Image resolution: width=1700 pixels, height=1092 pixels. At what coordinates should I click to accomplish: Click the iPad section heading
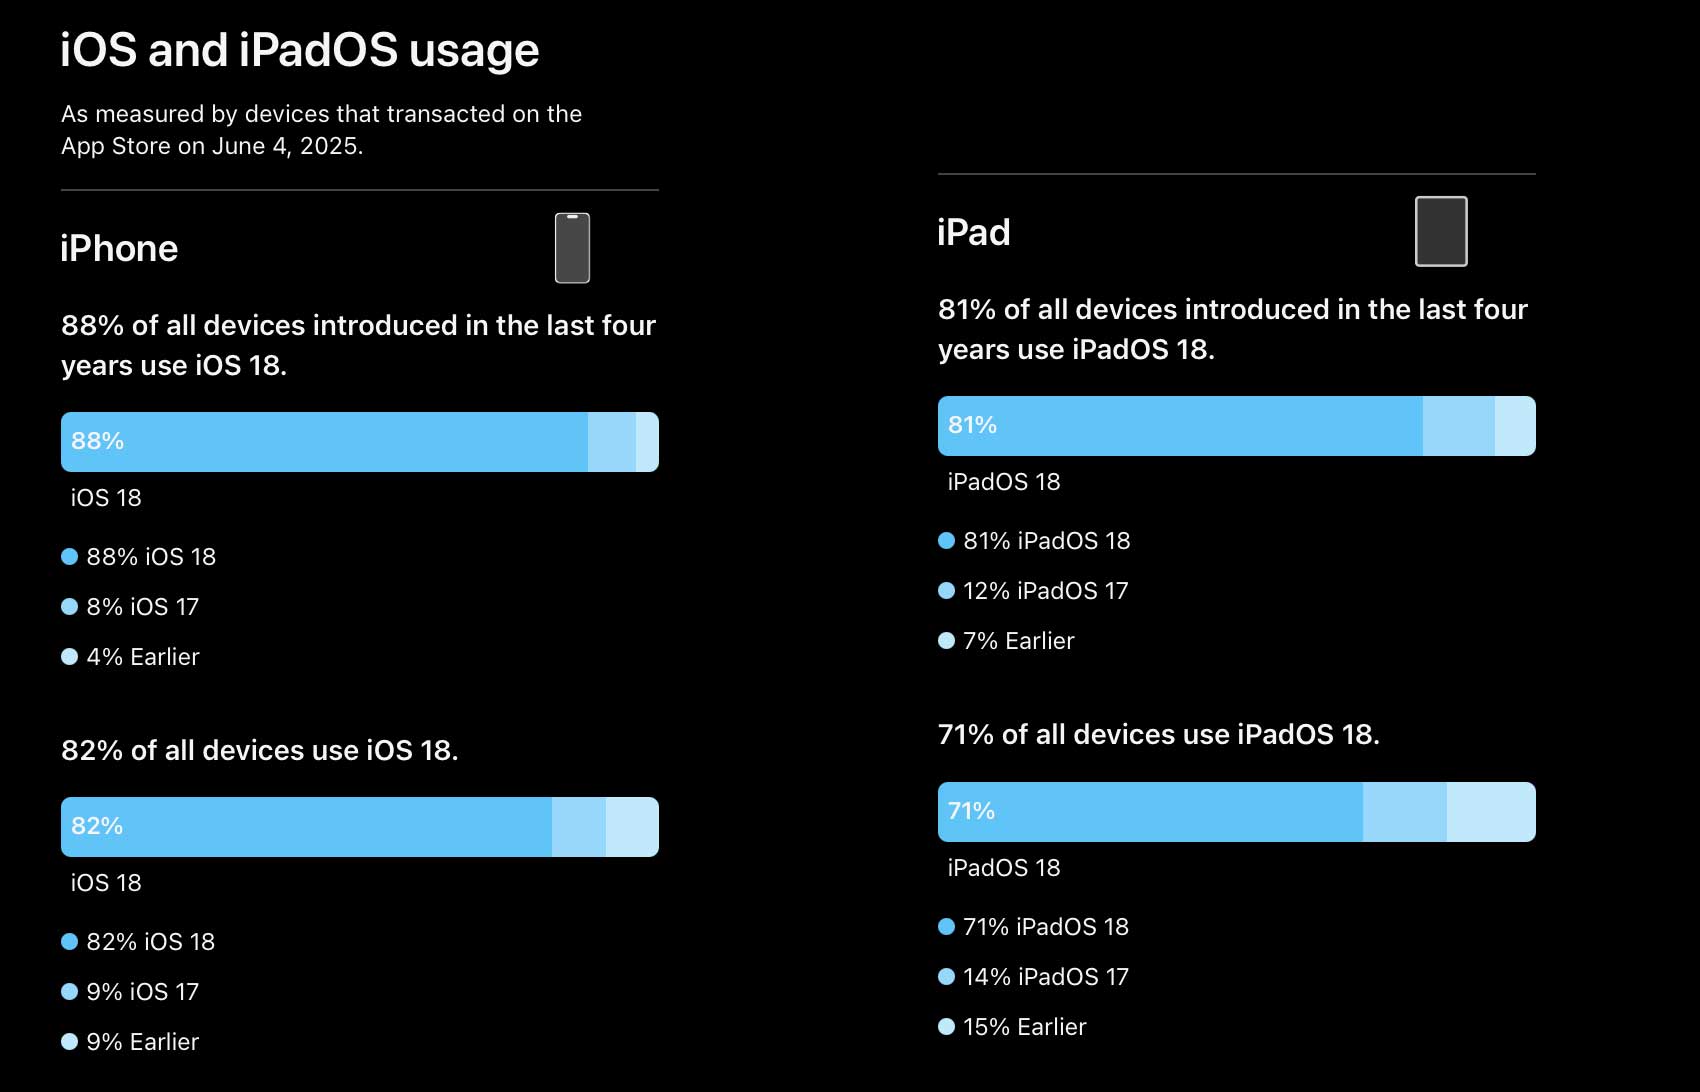[x=973, y=233]
